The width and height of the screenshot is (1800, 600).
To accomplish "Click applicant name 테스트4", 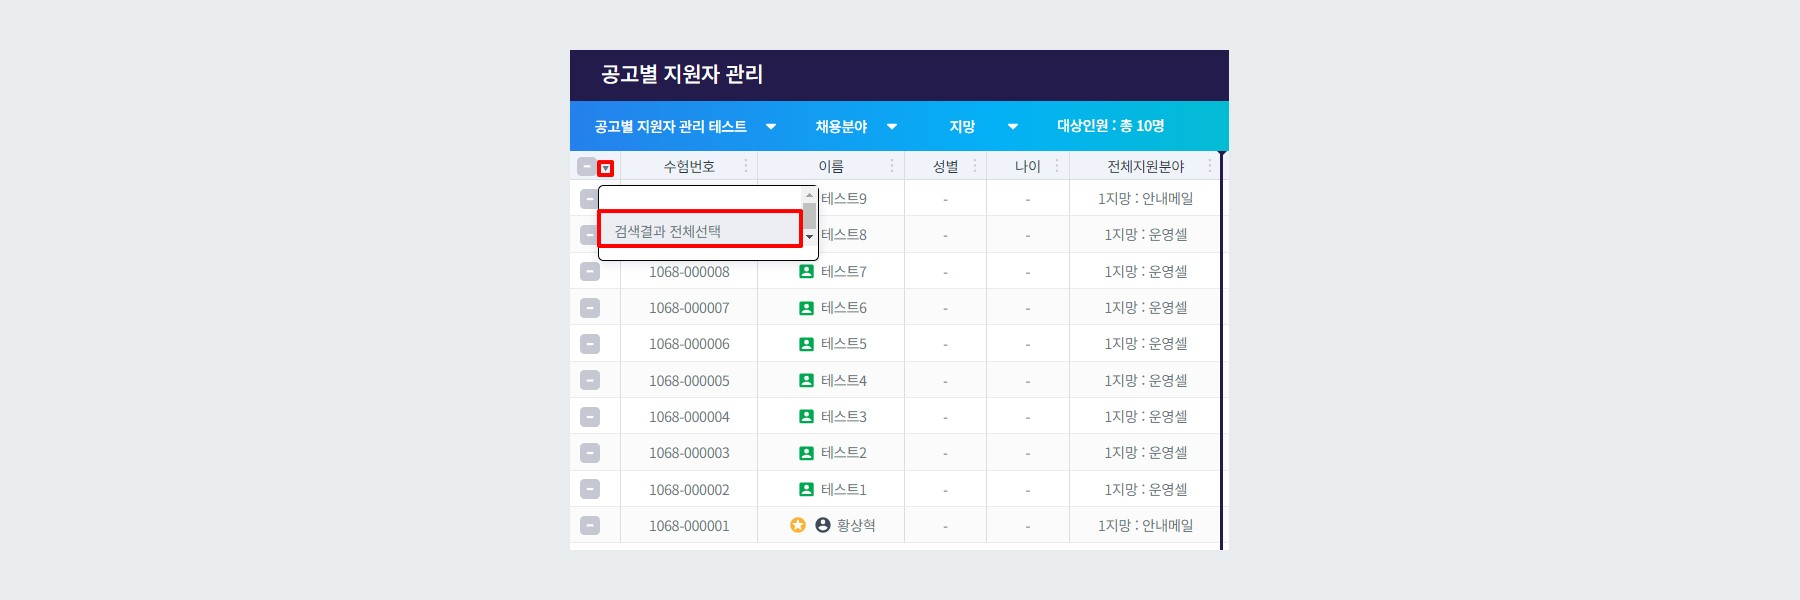I will point(844,380).
